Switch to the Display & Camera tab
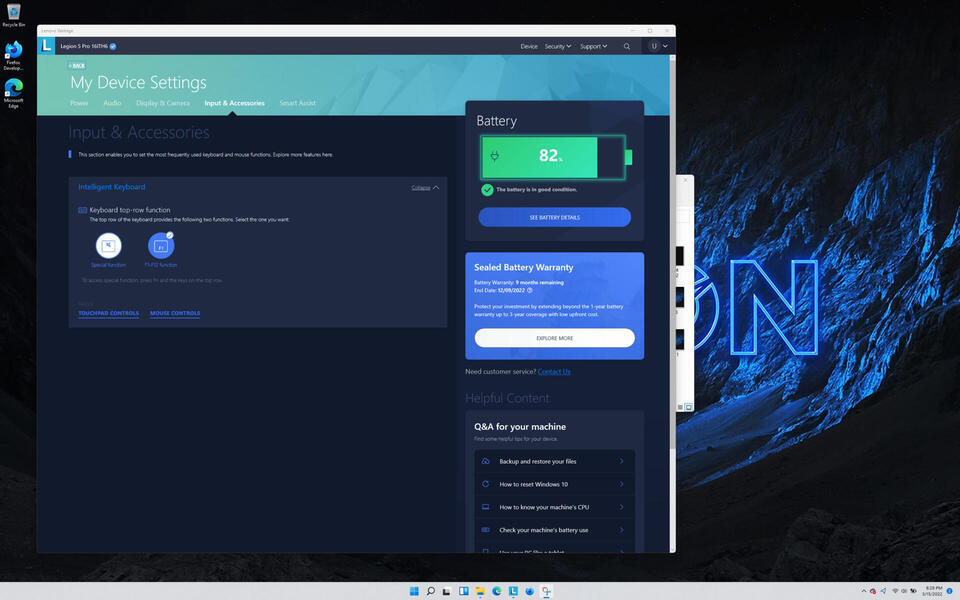This screenshot has height=600, width=960. pos(163,103)
